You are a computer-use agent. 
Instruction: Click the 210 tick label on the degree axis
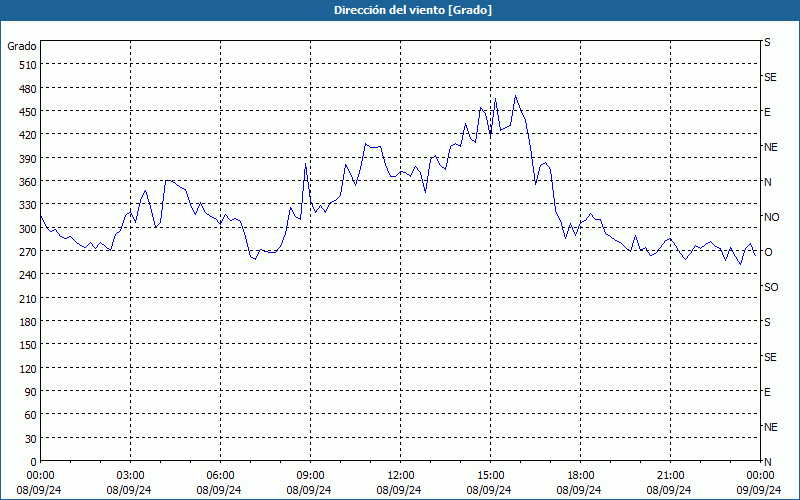click(29, 299)
